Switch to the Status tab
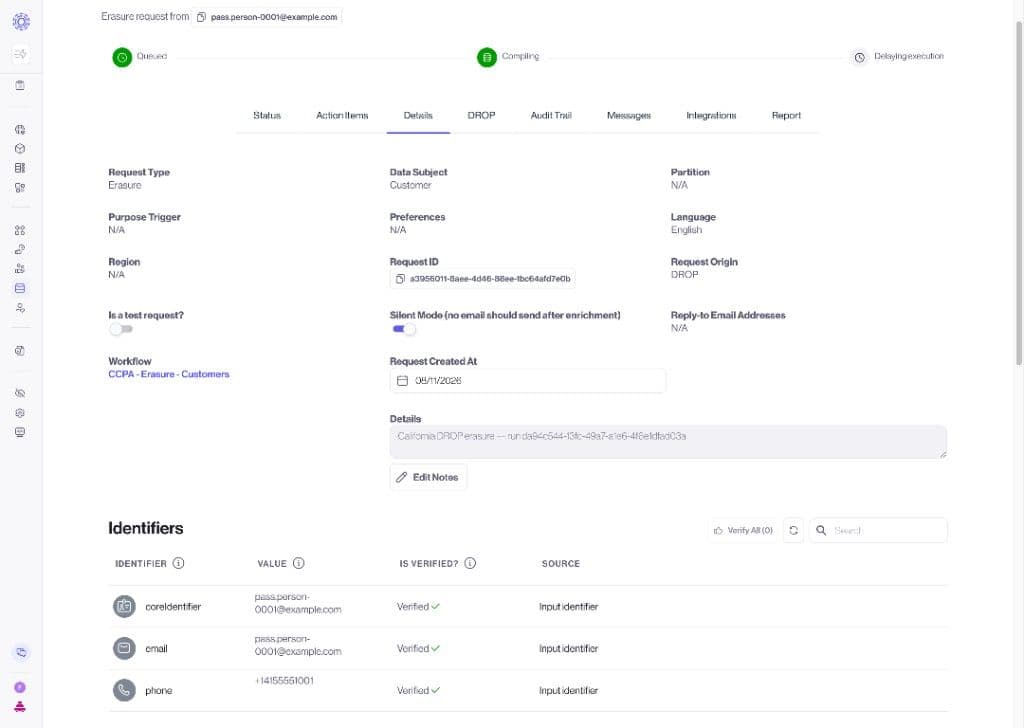The width and height of the screenshot is (1024, 728). point(267,116)
